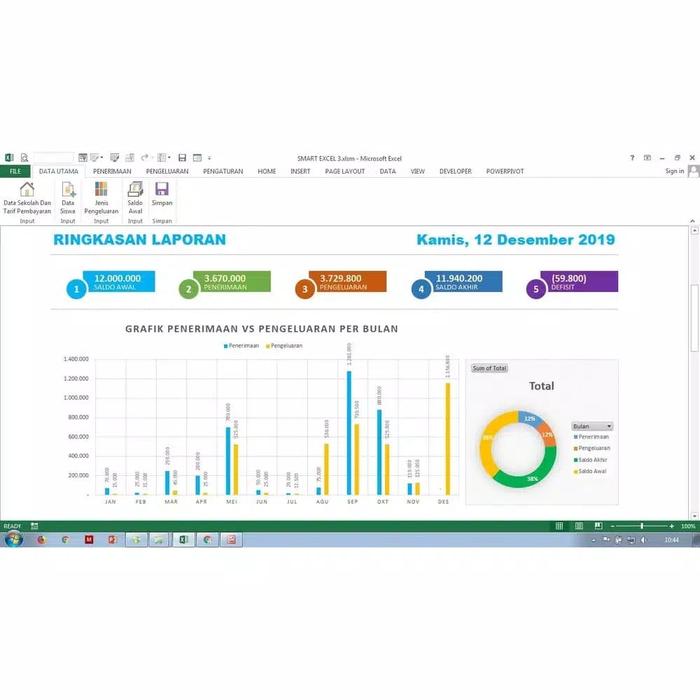Open the Windows Start button

click(13, 539)
